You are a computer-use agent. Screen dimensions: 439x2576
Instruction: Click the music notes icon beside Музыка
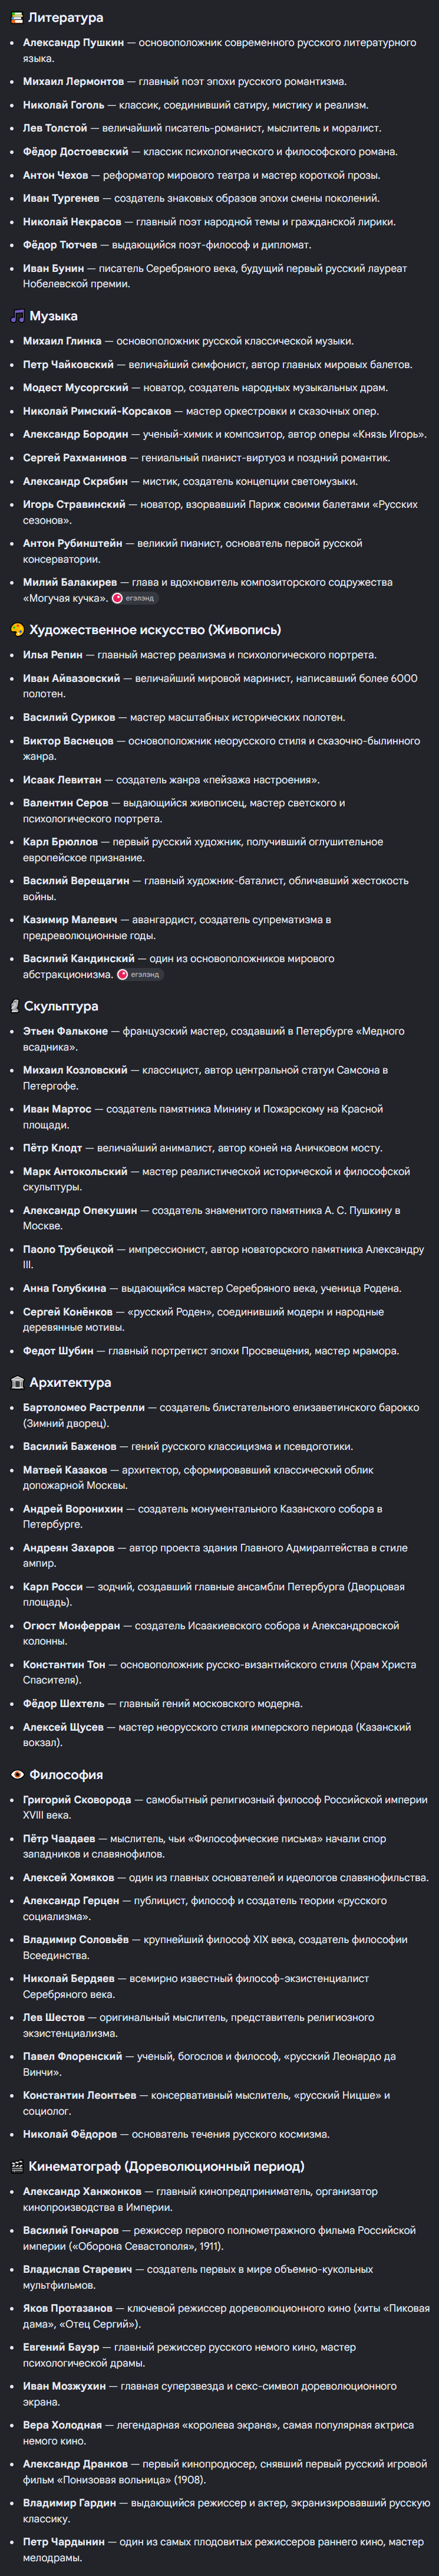click(16, 316)
